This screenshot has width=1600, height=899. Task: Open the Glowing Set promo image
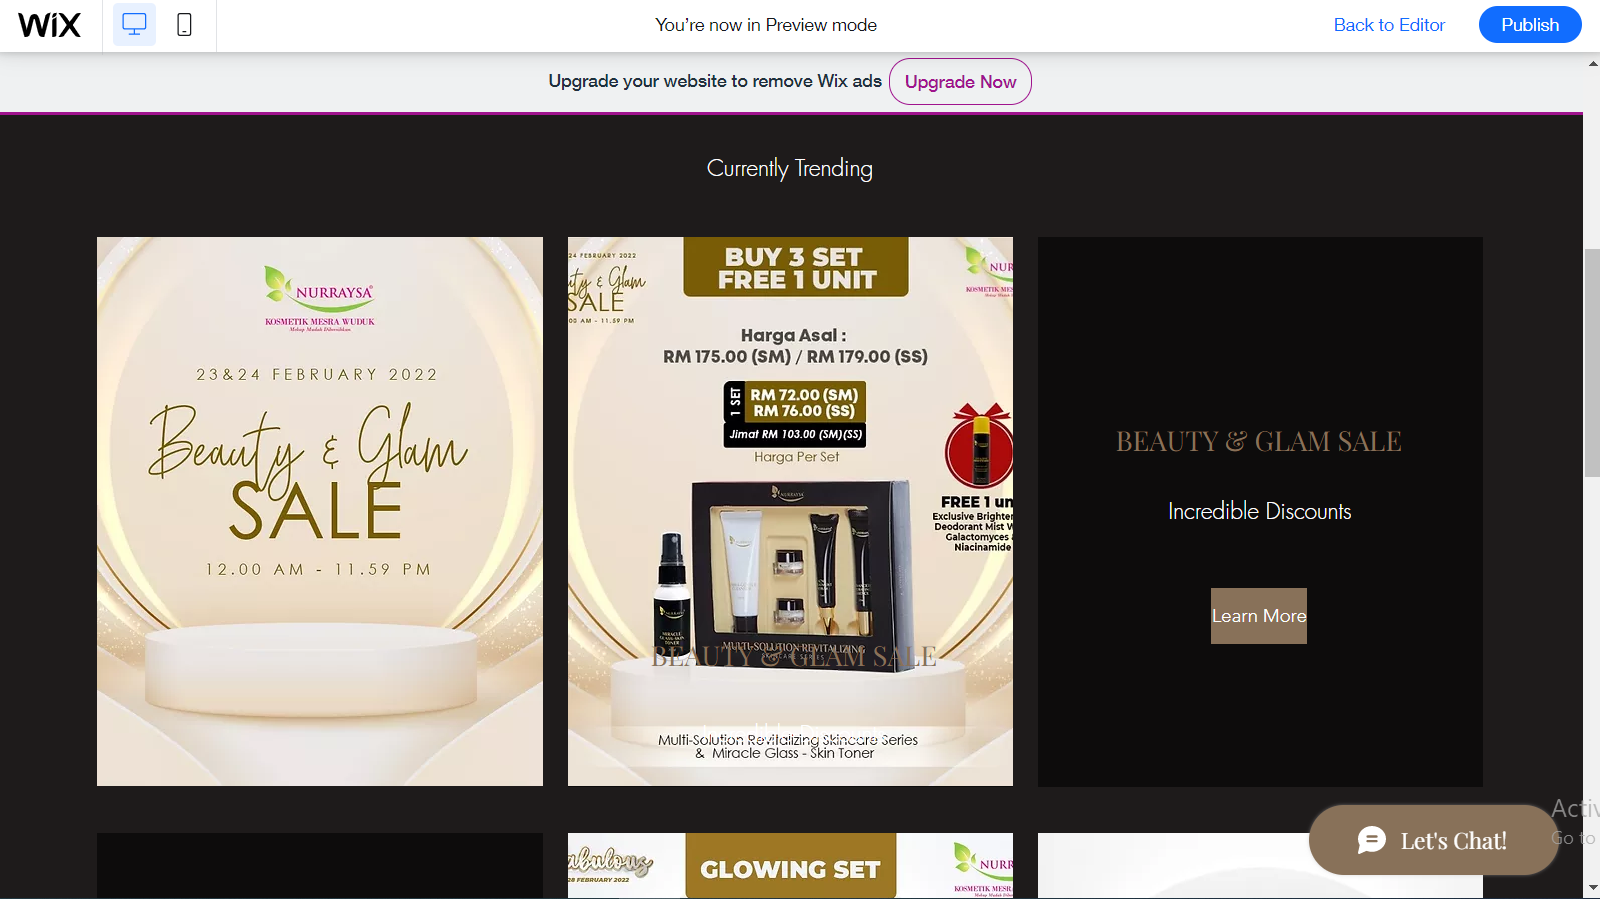coord(790,866)
